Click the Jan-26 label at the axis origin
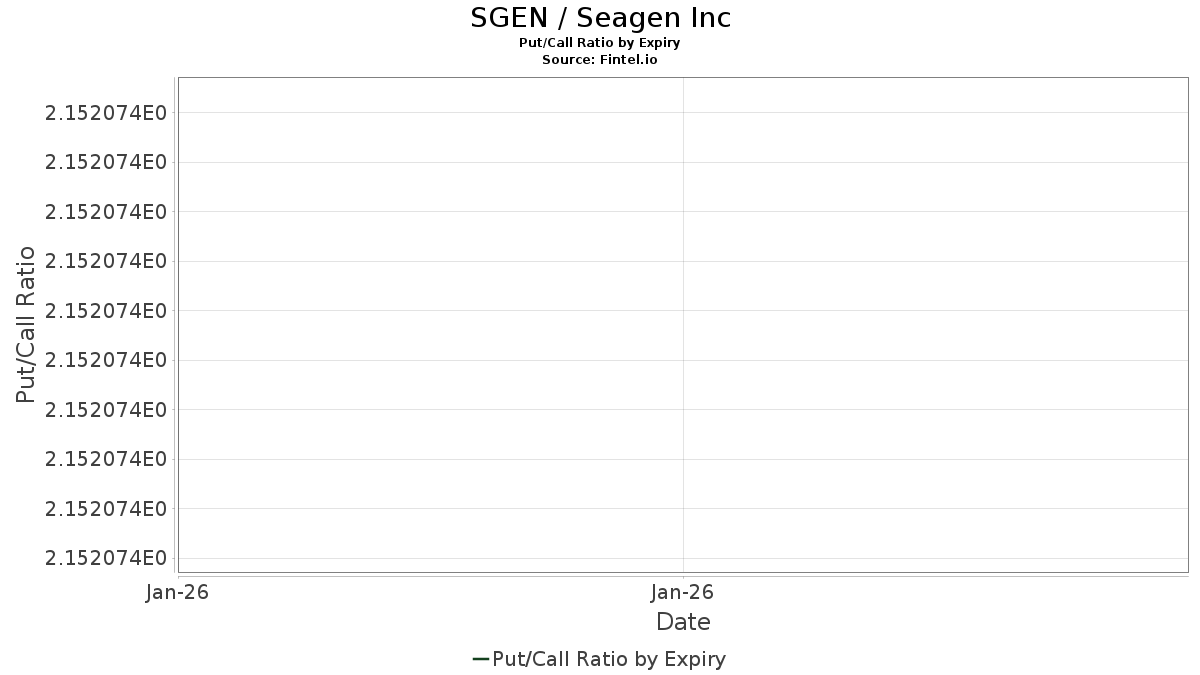Image resolution: width=1200 pixels, height=675 pixels. tap(177, 593)
